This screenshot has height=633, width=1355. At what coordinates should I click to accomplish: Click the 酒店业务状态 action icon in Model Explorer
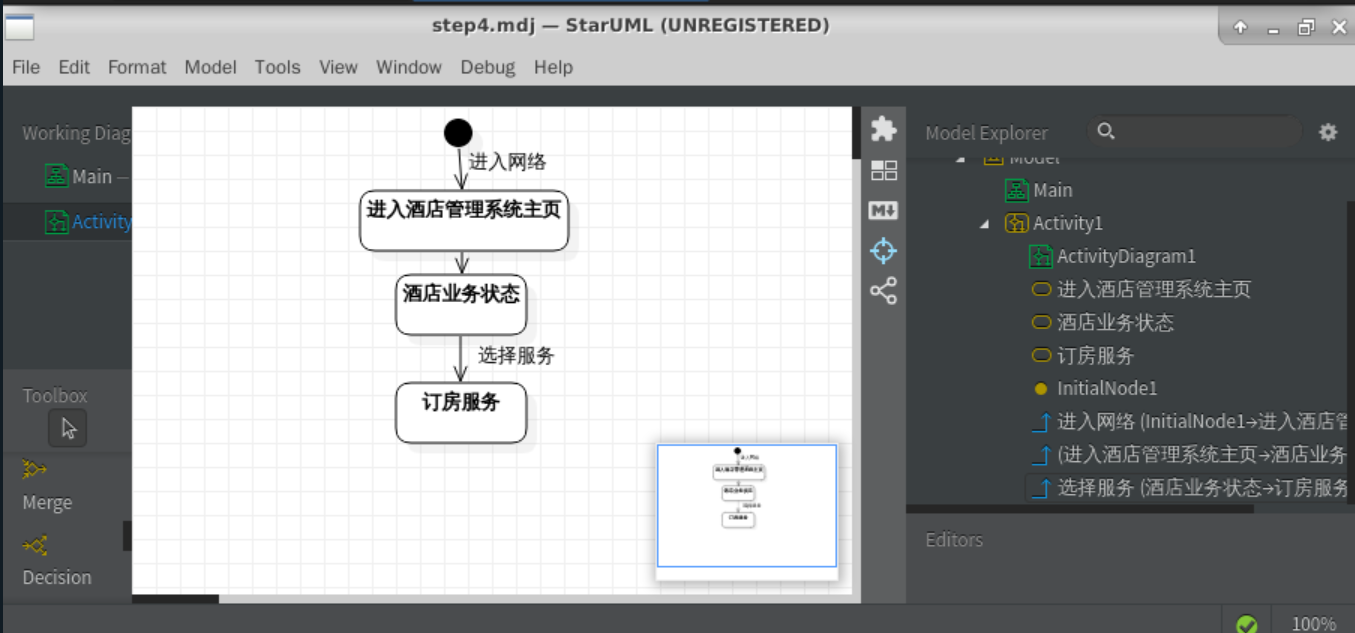(1041, 322)
